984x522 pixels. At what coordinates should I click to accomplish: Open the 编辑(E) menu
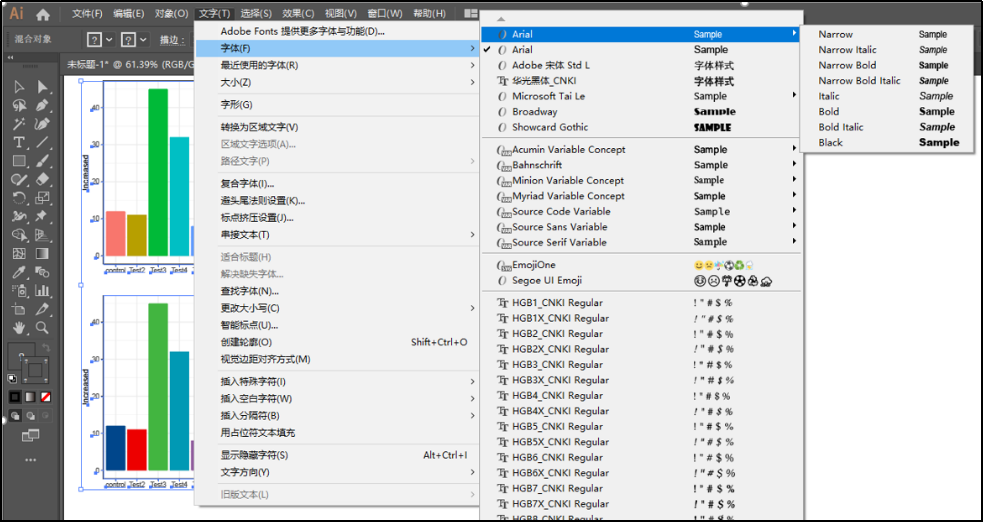coord(129,14)
